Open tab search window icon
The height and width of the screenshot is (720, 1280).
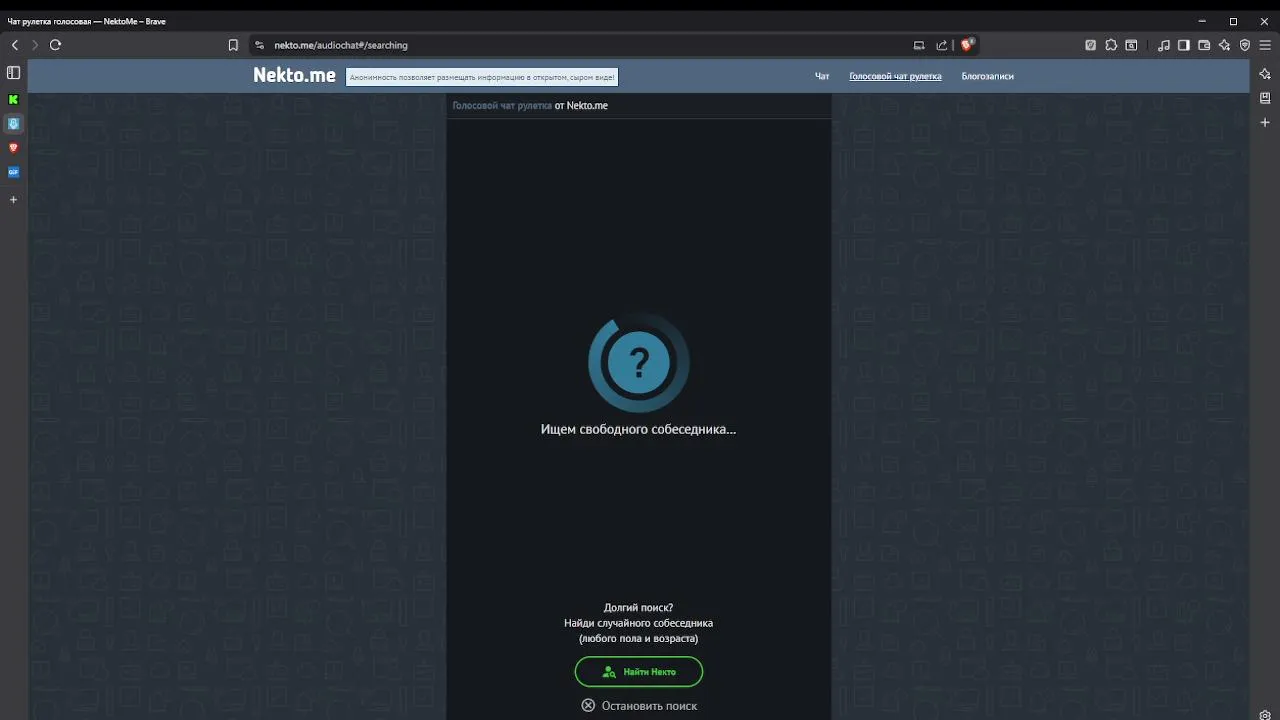(x=1131, y=45)
